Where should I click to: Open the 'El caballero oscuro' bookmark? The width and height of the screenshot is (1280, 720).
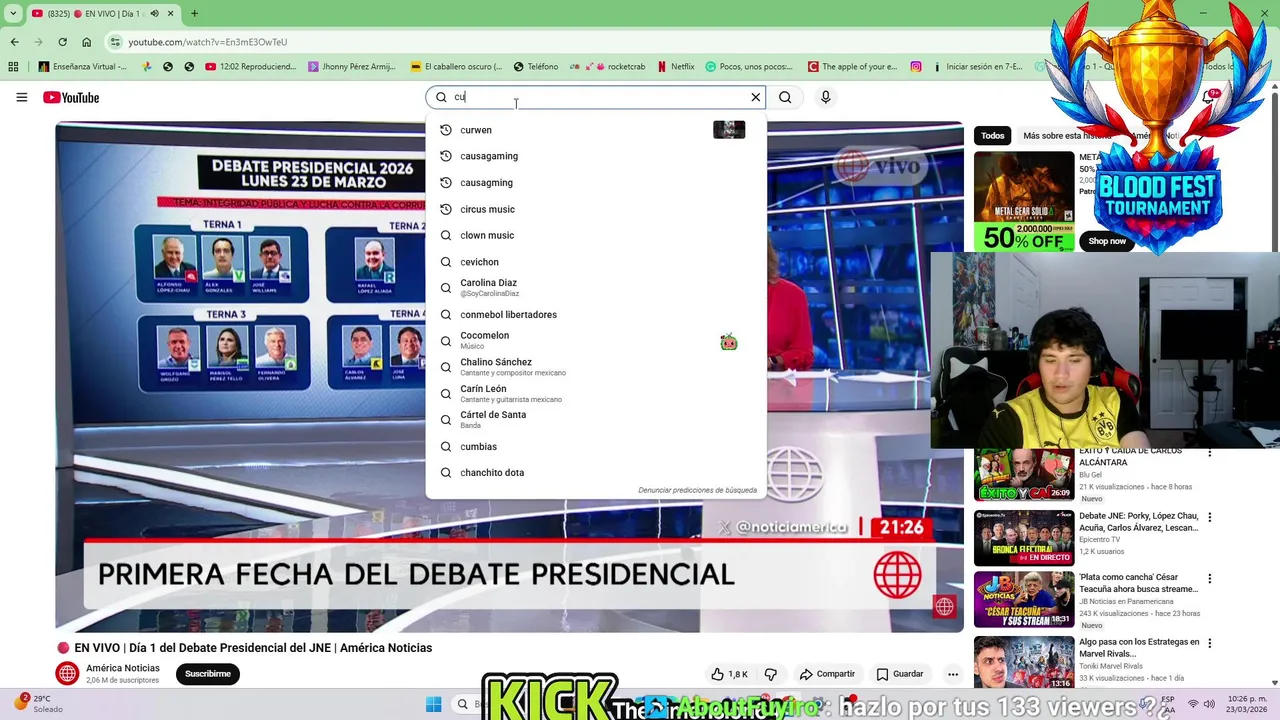pos(456,67)
